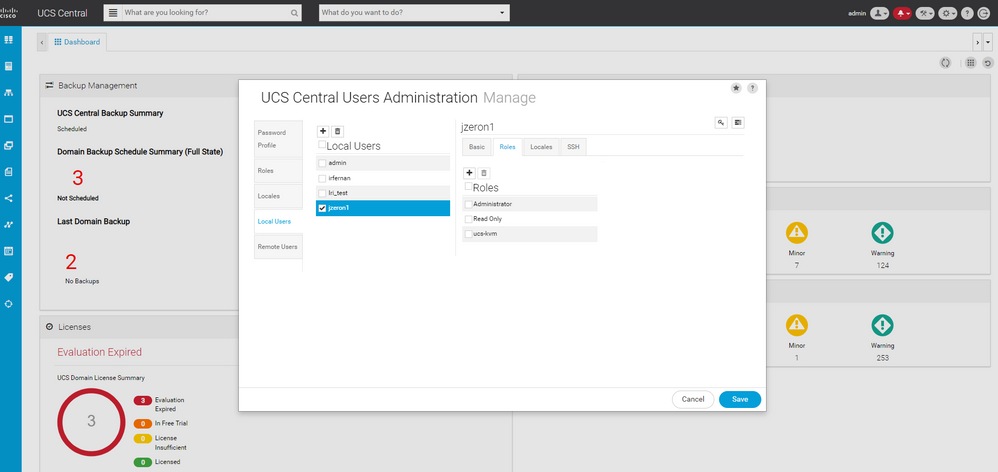Click the Save button

[740, 399]
